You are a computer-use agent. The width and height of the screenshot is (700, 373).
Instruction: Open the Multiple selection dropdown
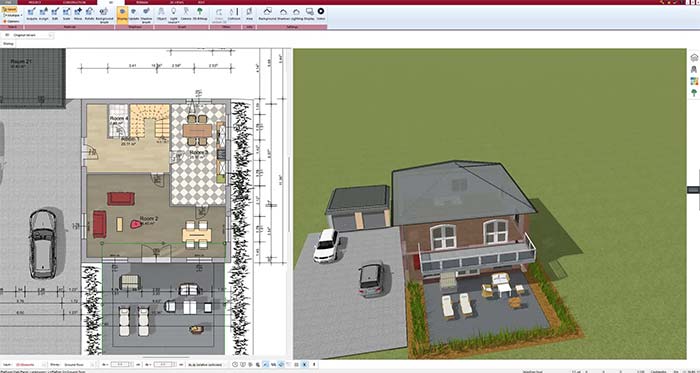(x=12, y=15)
